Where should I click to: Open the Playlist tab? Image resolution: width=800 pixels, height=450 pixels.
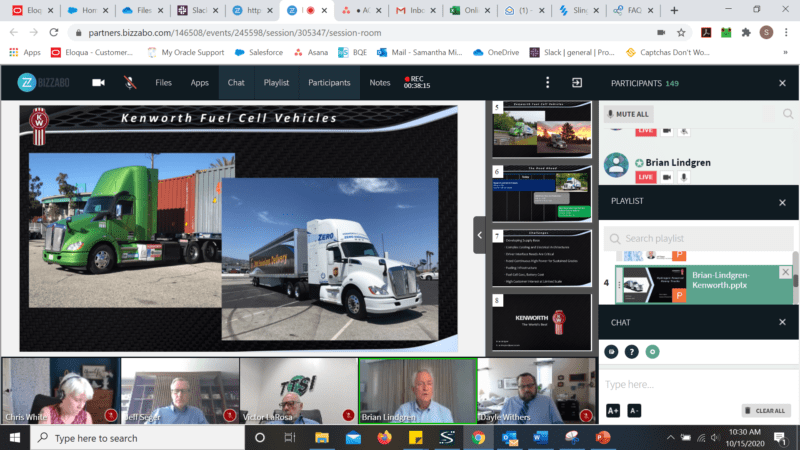tap(276, 83)
